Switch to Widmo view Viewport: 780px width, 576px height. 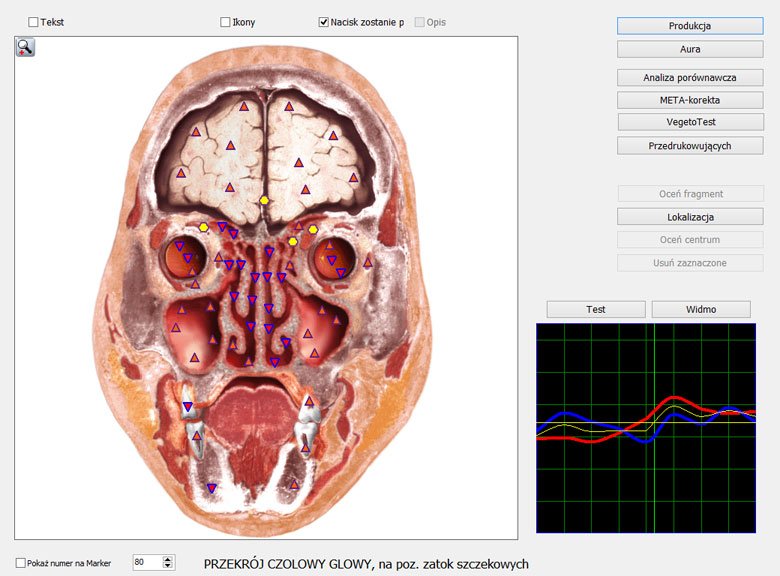[701, 309]
